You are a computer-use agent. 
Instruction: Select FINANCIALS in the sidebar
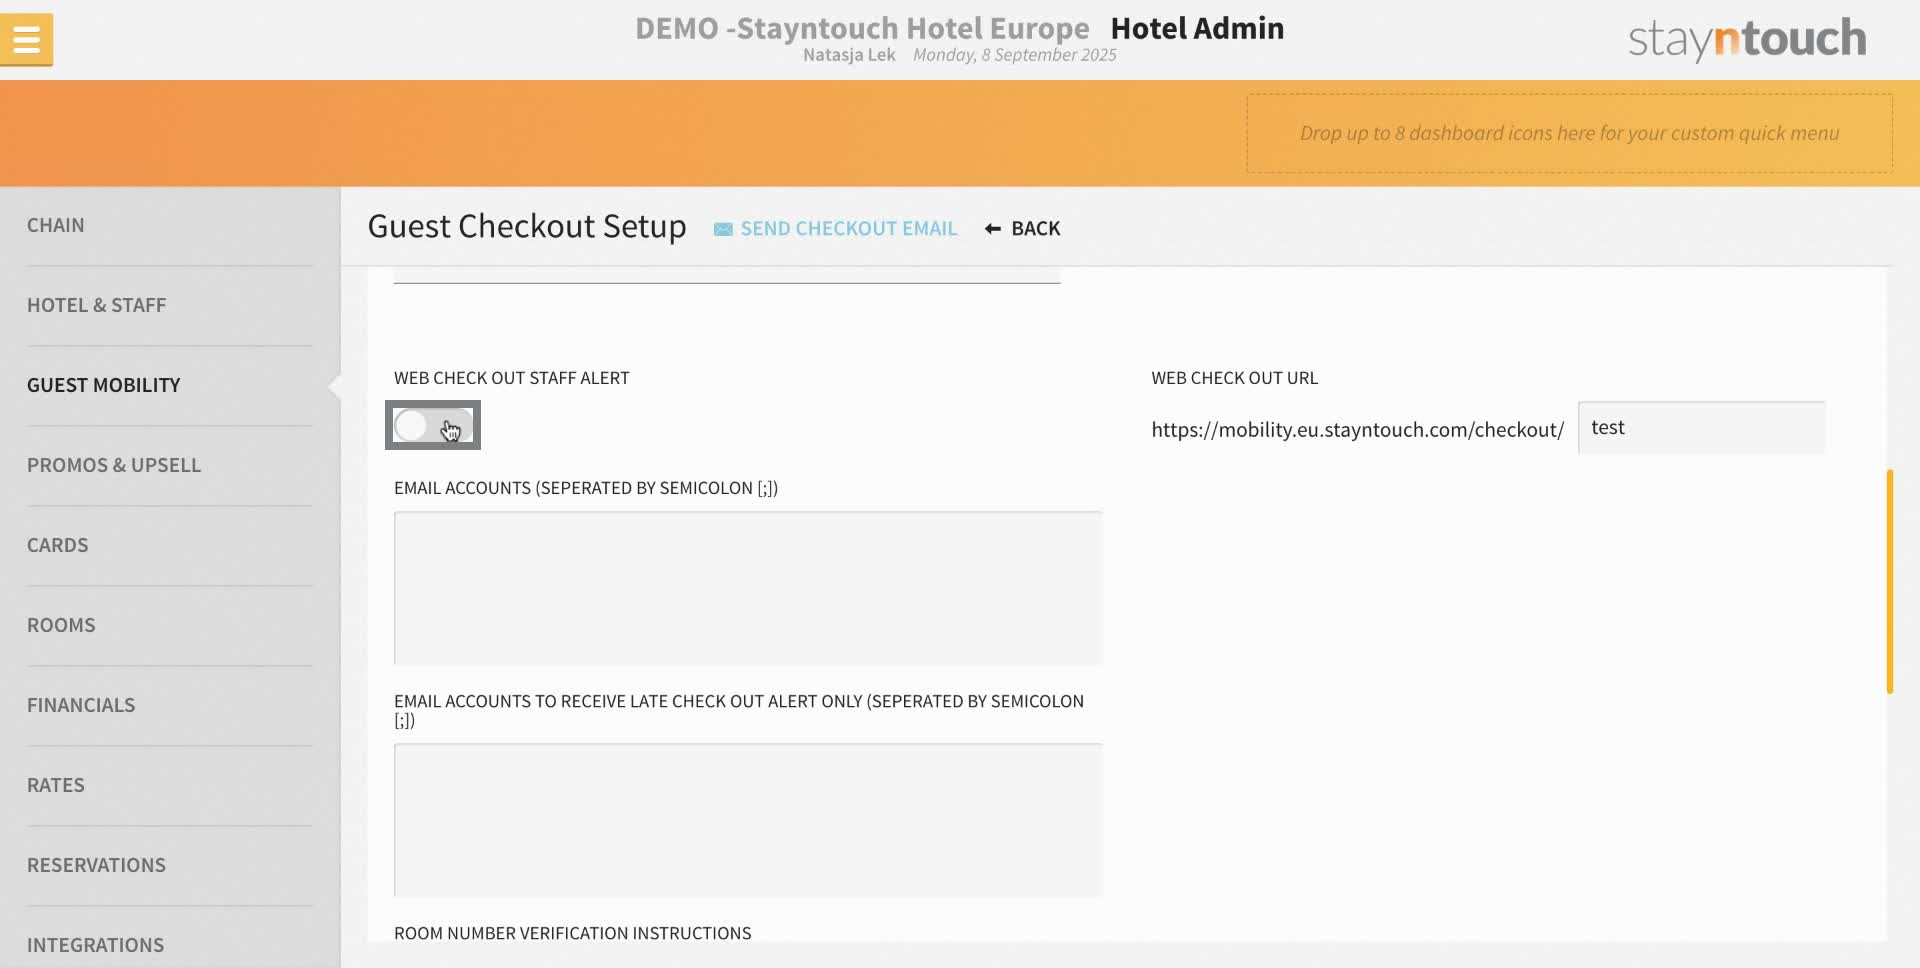[x=81, y=705]
